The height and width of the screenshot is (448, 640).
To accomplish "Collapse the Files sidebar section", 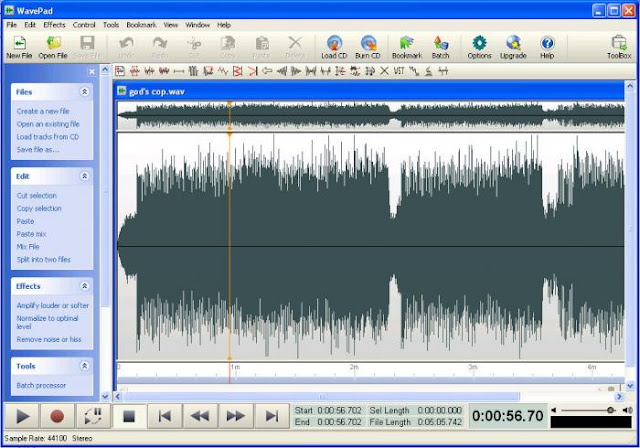I will coord(84,92).
